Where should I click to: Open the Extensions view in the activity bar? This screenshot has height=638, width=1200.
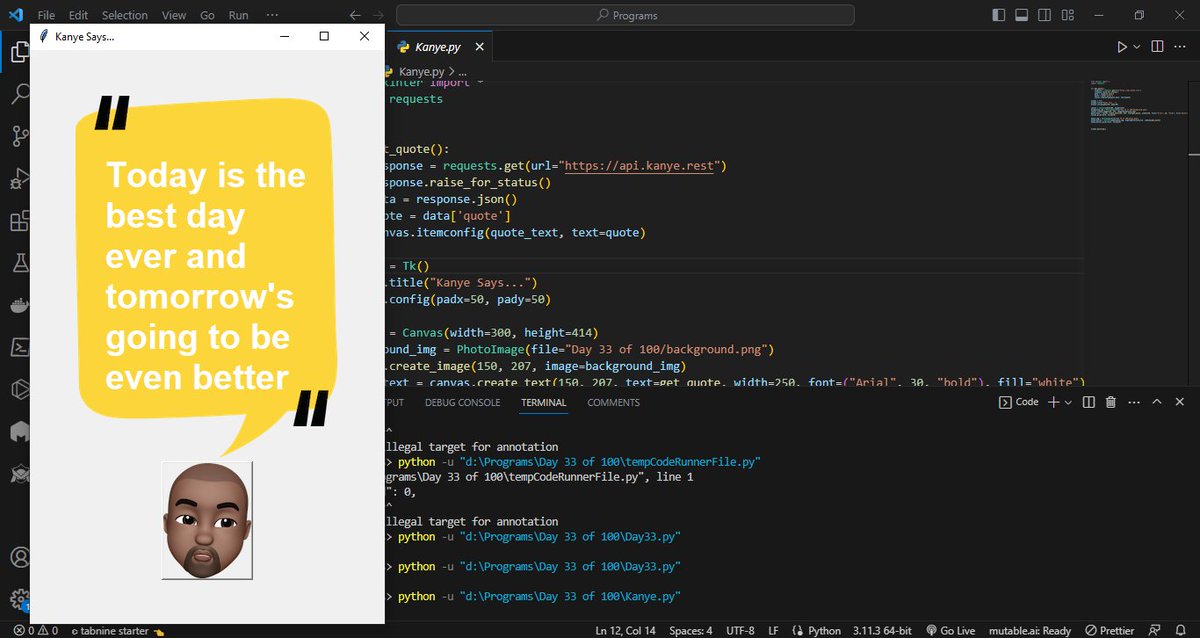pyautogui.click(x=18, y=221)
